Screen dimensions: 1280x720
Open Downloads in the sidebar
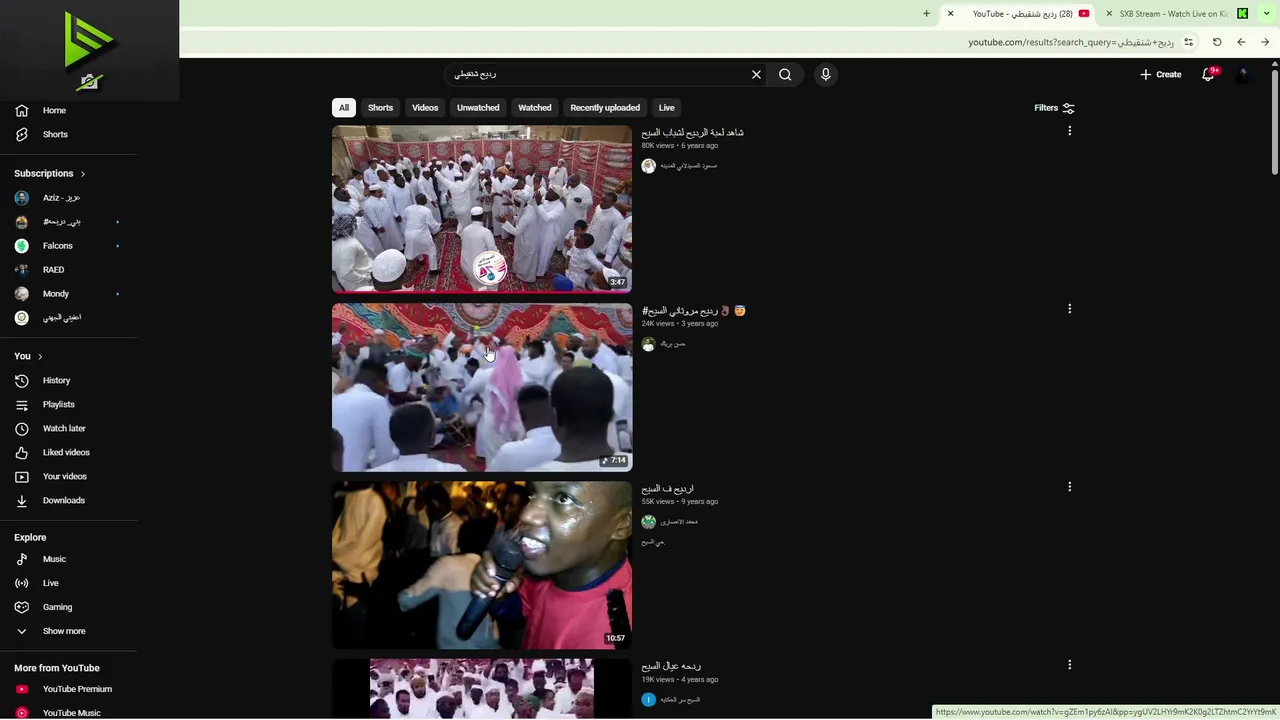pyautogui.click(x=63, y=500)
